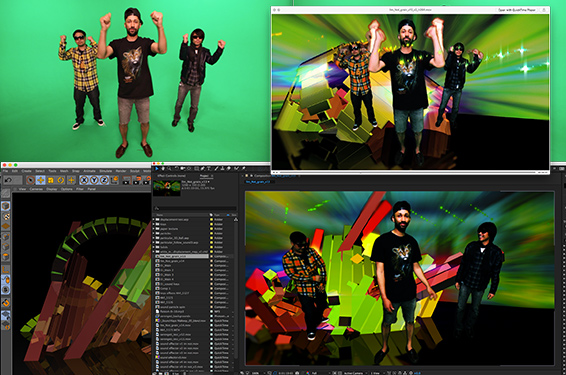Select the Brush tool in After Effects

[x=216, y=168]
